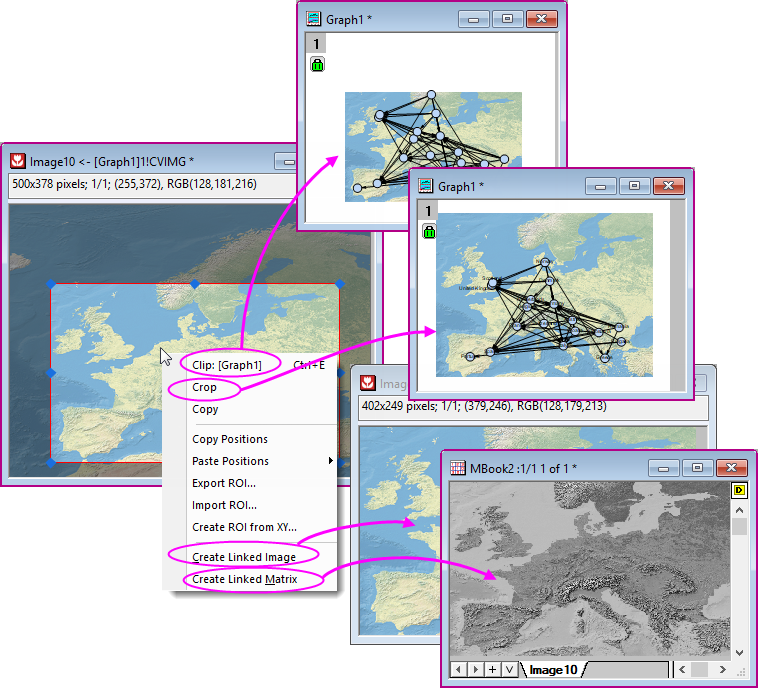This screenshot has width=758, height=688.
Task: Select layer 1 indicator in lower Graph1 window
Action: click(428, 210)
